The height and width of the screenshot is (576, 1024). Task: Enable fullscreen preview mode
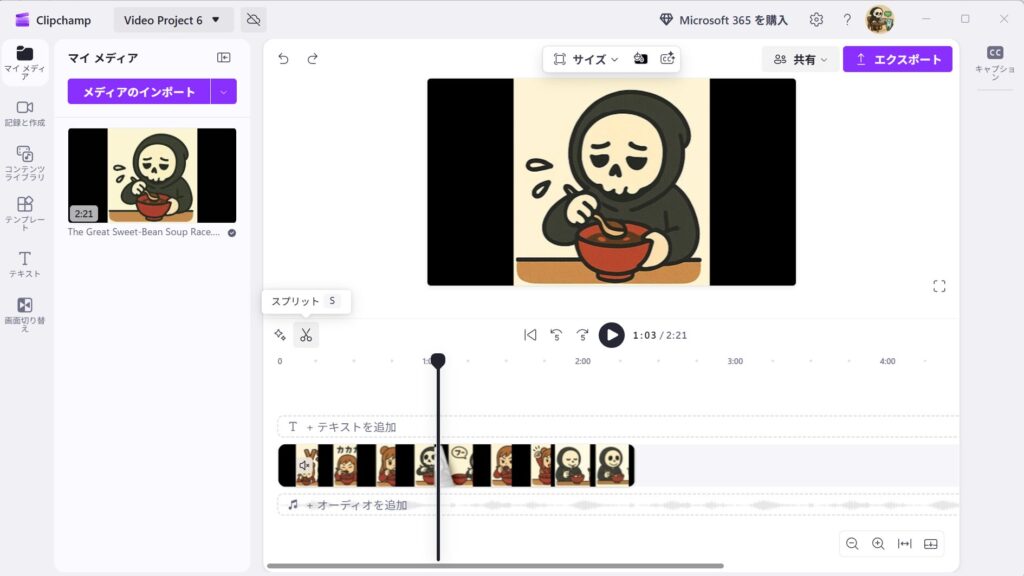click(x=939, y=285)
